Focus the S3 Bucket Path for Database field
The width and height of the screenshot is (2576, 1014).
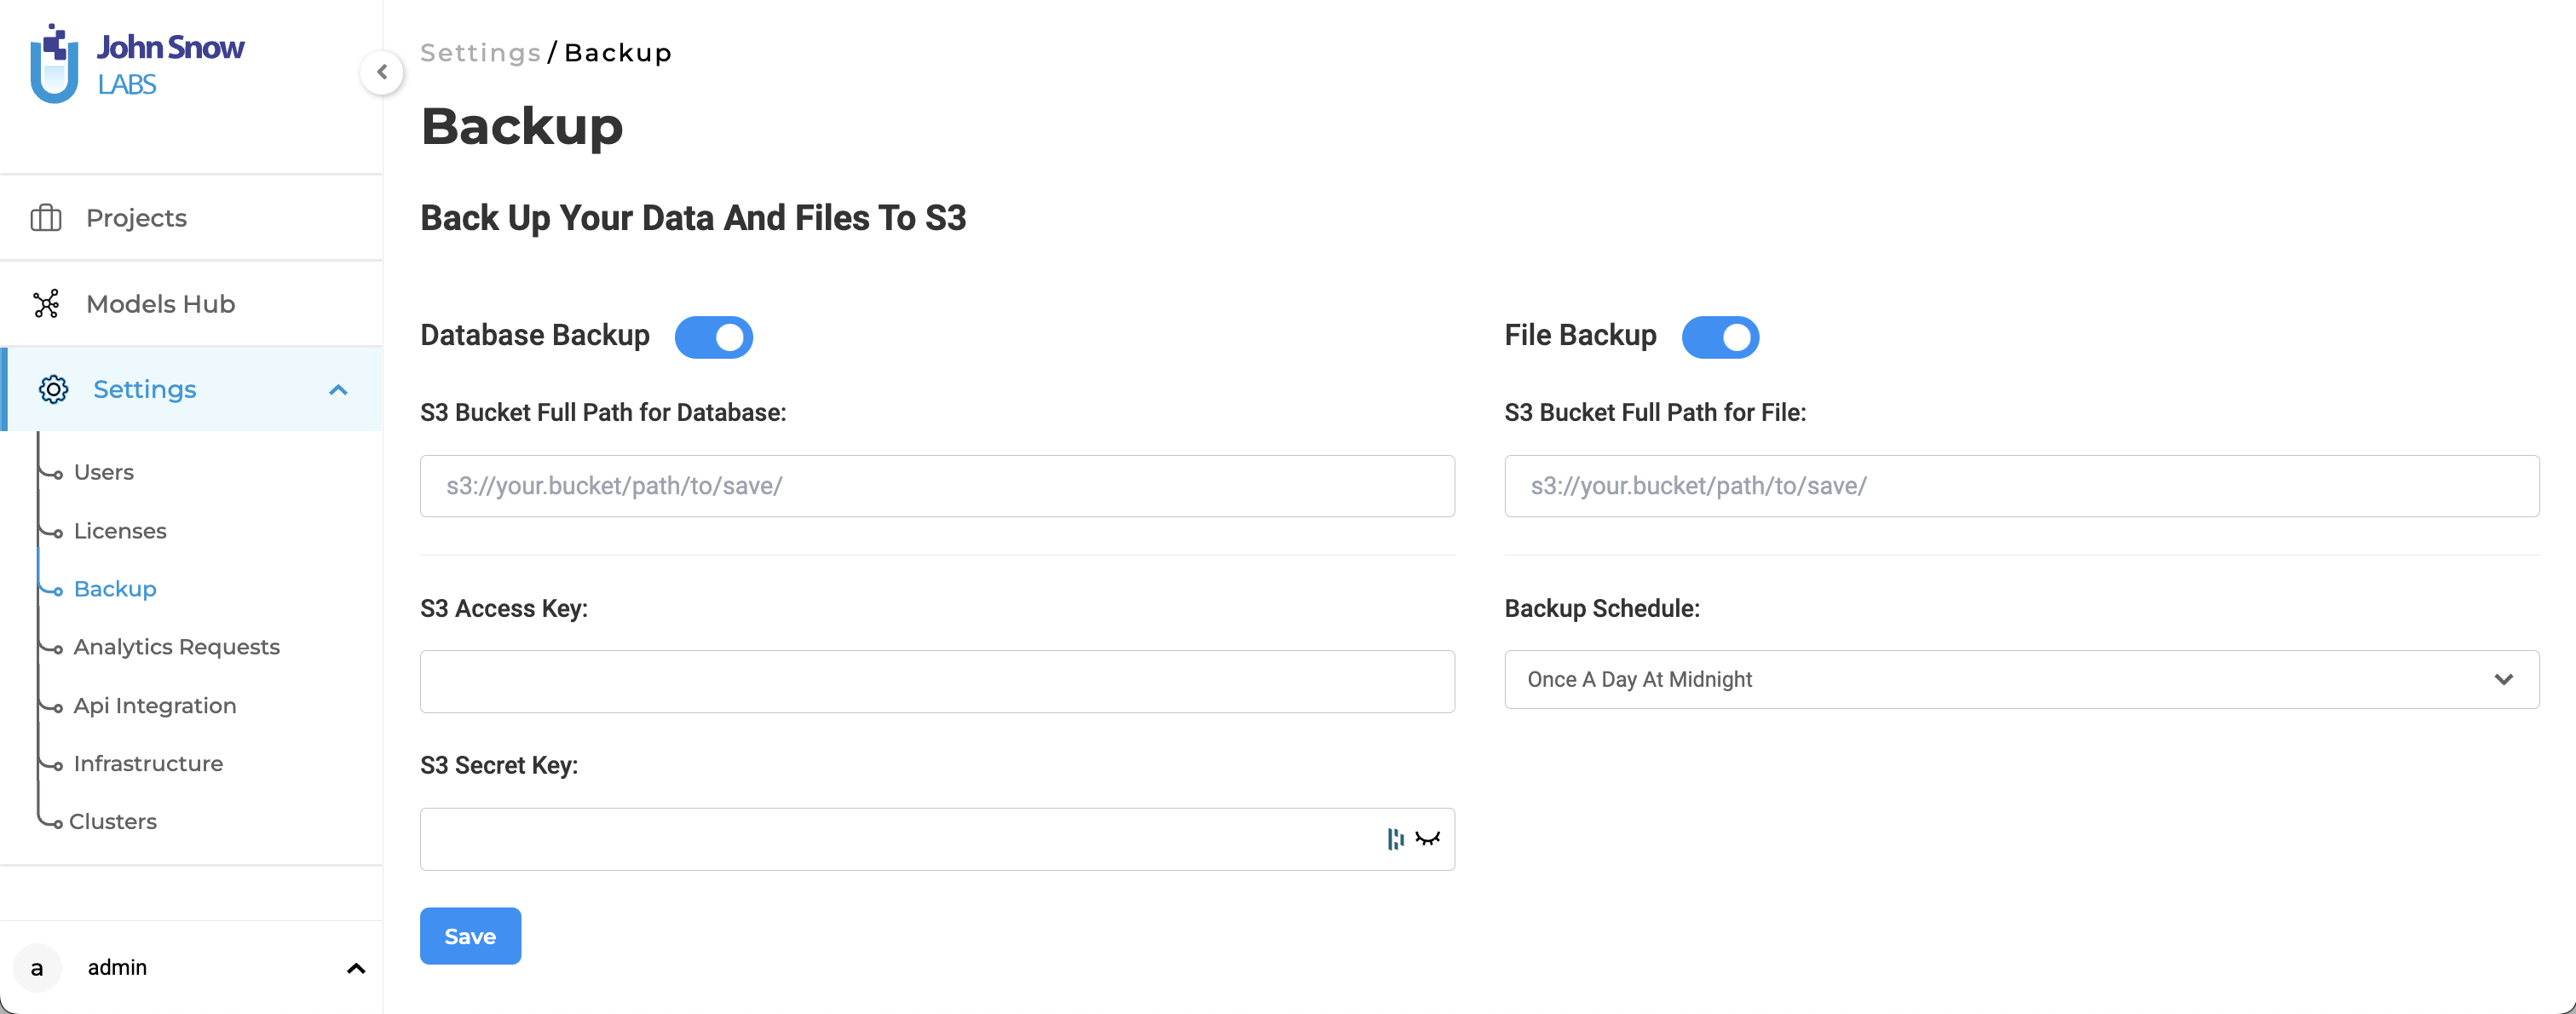pyautogui.click(x=937, y=486)
